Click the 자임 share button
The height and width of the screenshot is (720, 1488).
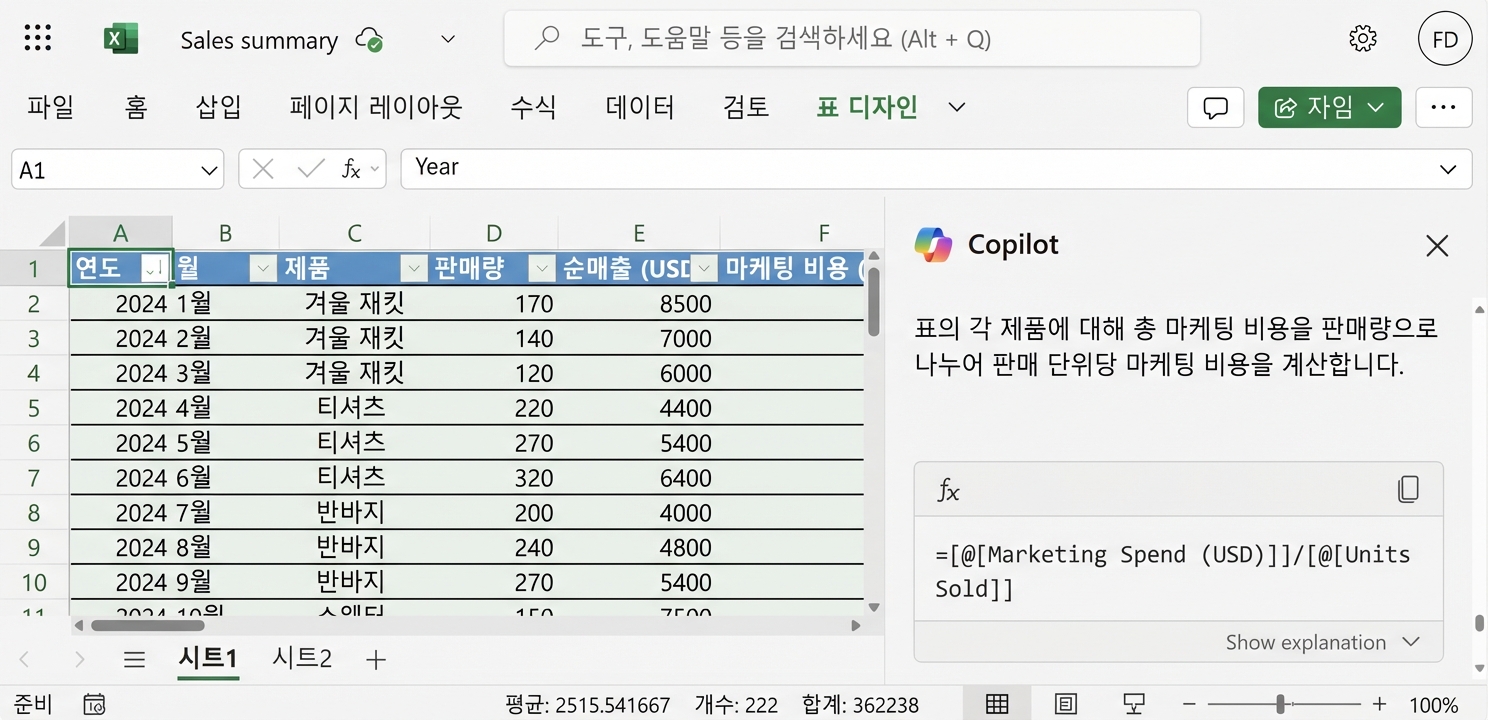click(1329, 107)
